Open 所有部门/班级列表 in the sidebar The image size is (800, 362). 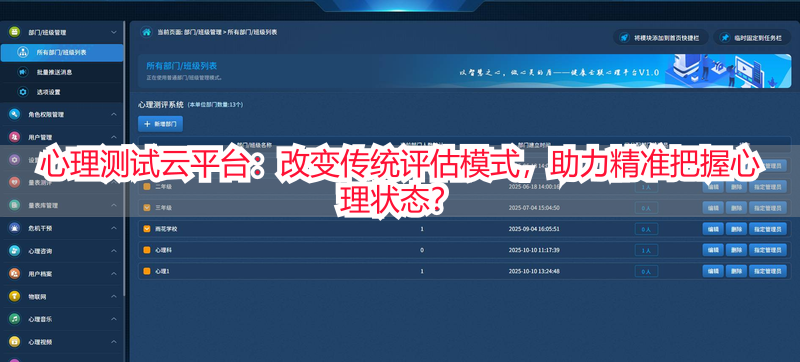click(x=62, y=53)
